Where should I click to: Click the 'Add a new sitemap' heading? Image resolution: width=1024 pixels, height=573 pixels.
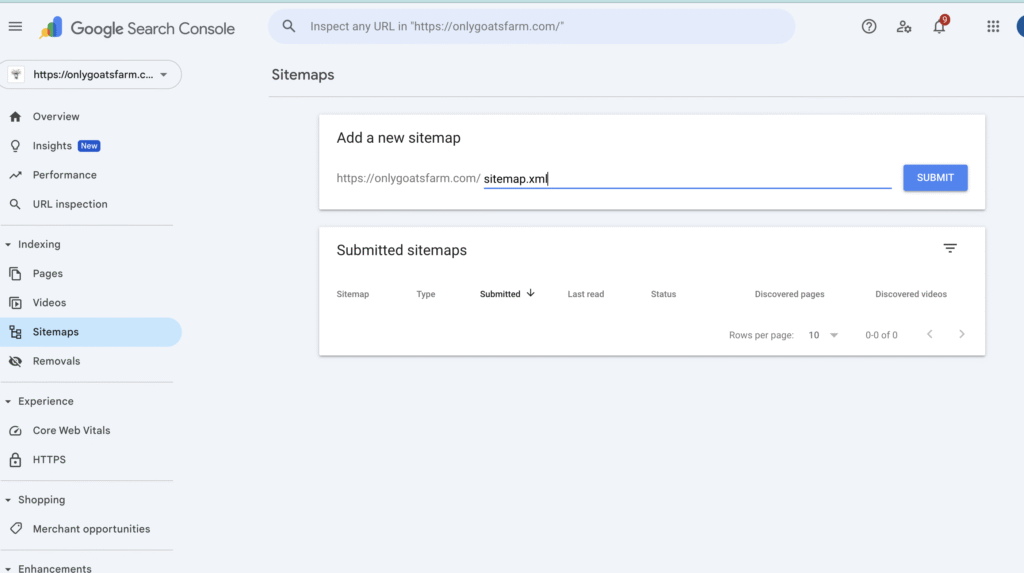point(398,138)
